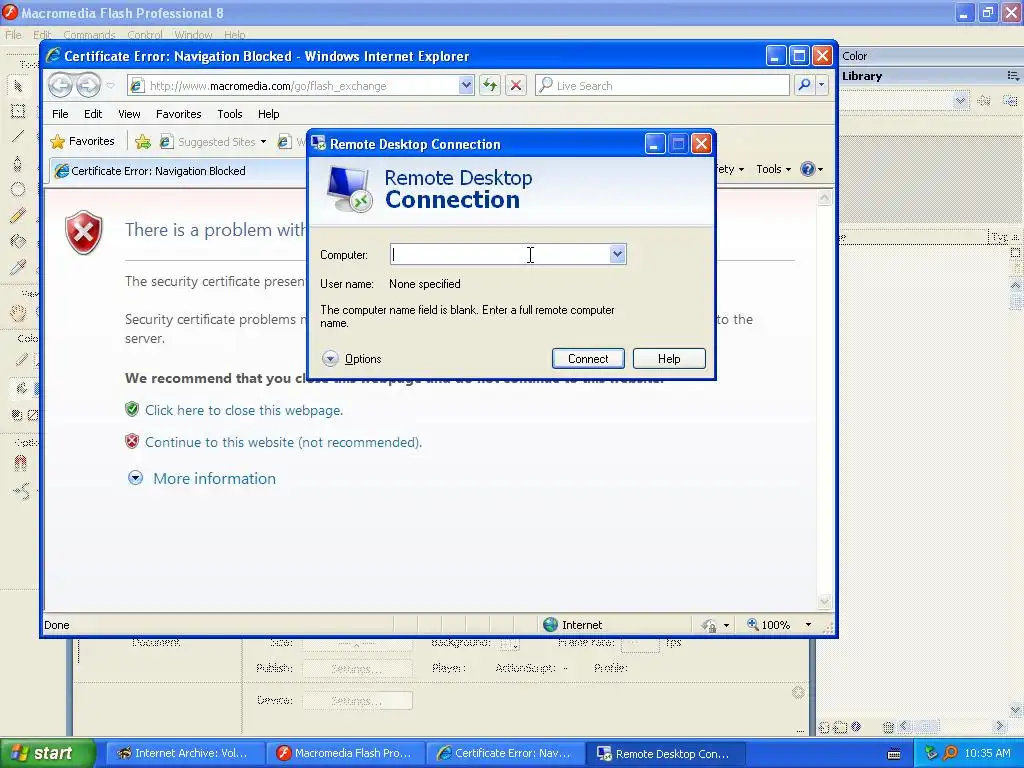Expand Options in Remote Desktop Connection
The image size is (1024, 768).
351,359
